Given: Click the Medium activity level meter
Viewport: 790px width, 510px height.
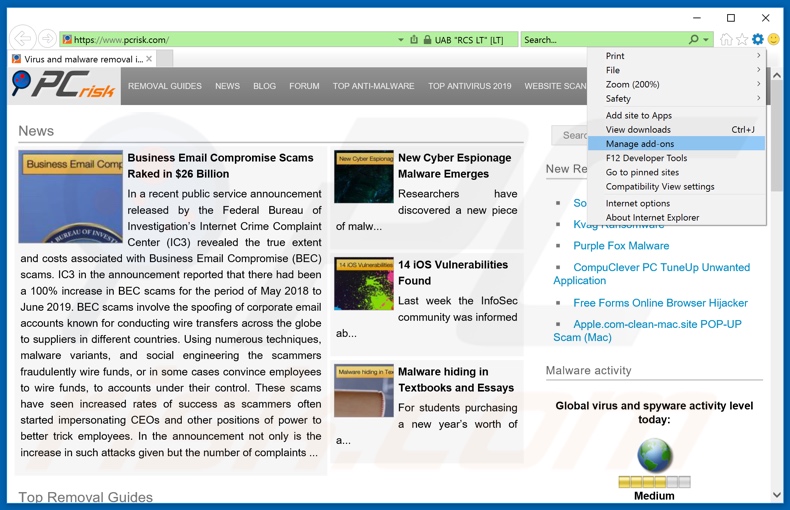Looking at the screenshot, I should tap(654, 482).
